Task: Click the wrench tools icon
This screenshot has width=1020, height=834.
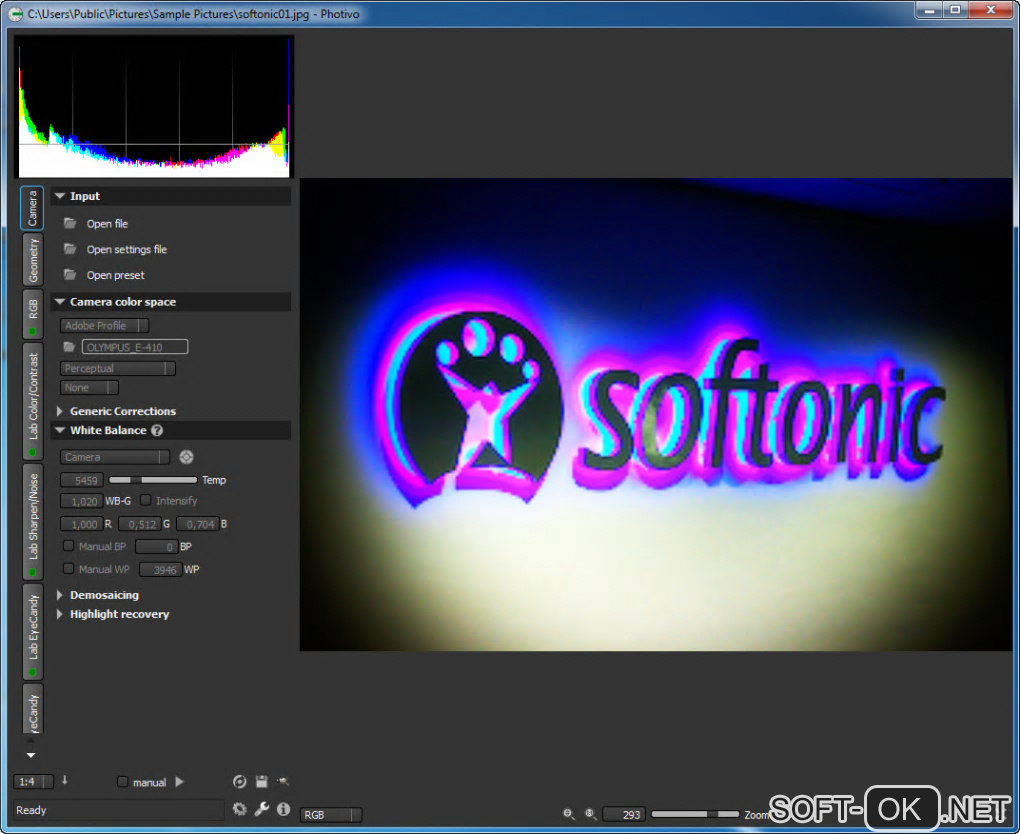Action: click(x=262, y=809)
